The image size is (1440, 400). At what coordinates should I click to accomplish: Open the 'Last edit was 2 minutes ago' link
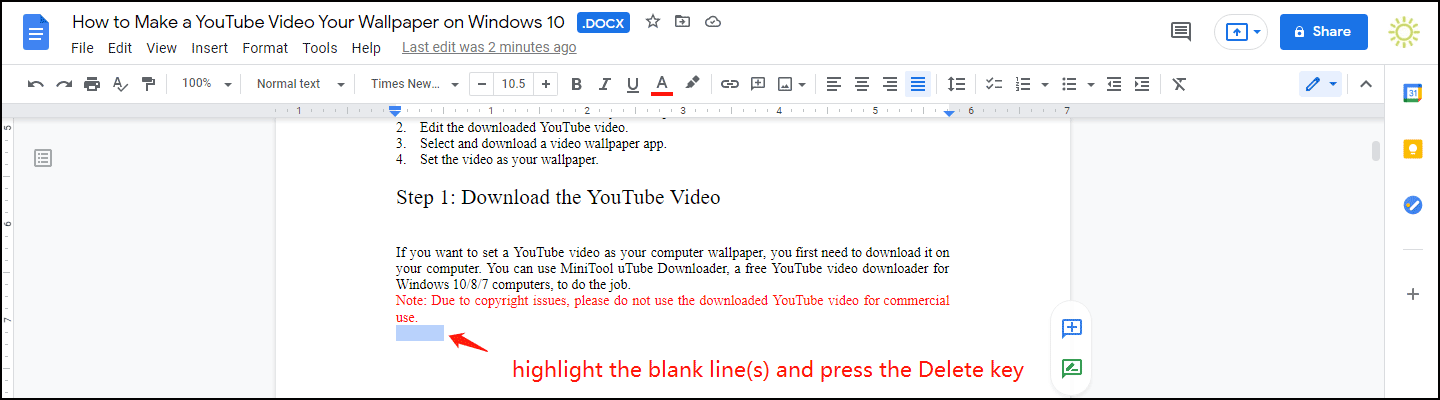click(x=489, y=47)
